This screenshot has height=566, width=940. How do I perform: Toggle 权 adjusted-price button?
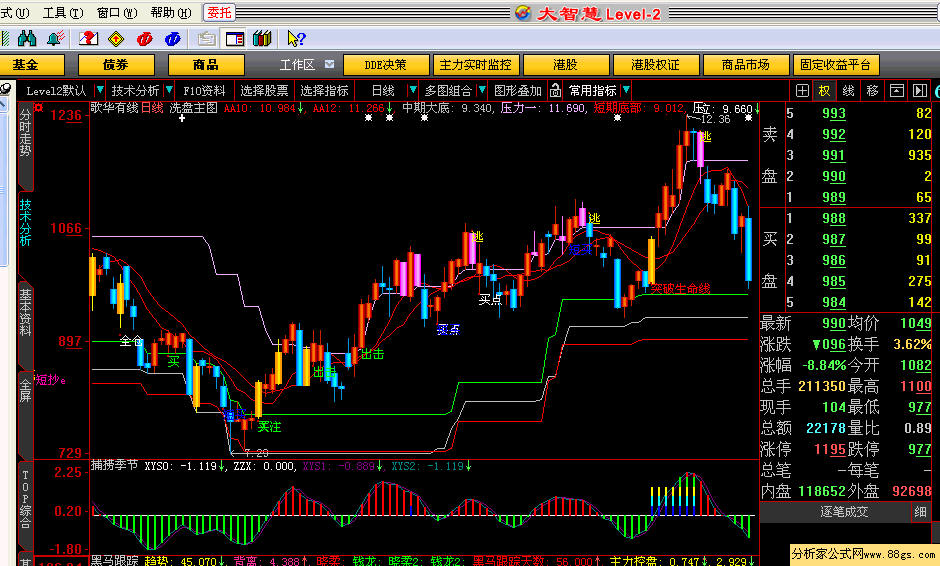click(824, 91)
